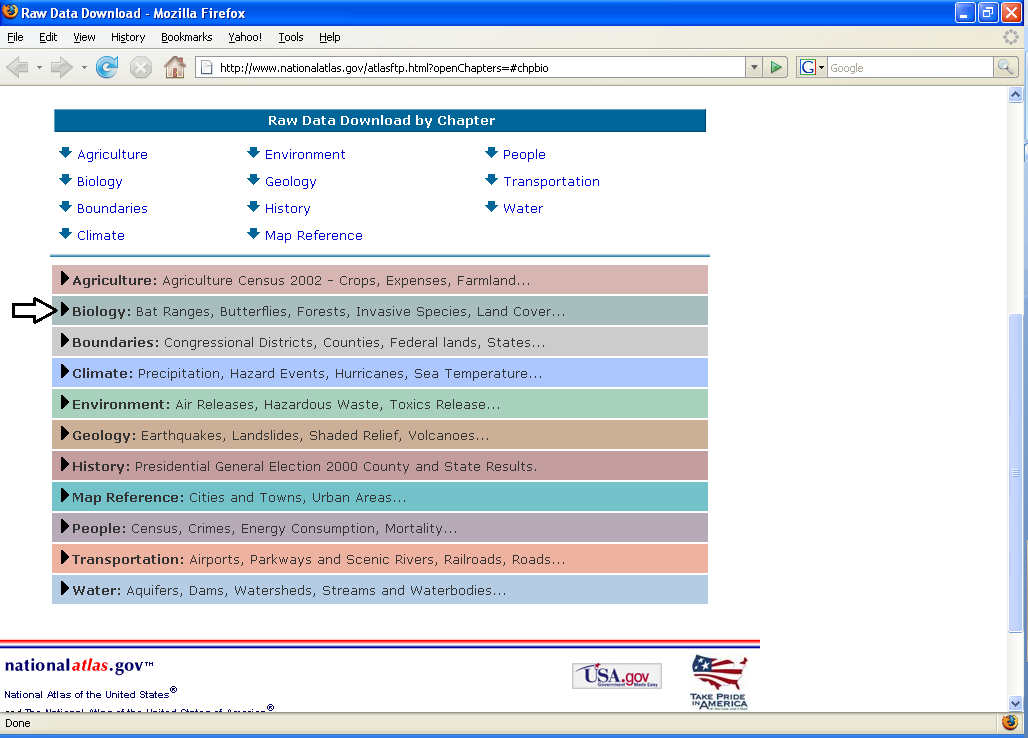
Task: Follow the Water link at top
Action: coord(523,208)
